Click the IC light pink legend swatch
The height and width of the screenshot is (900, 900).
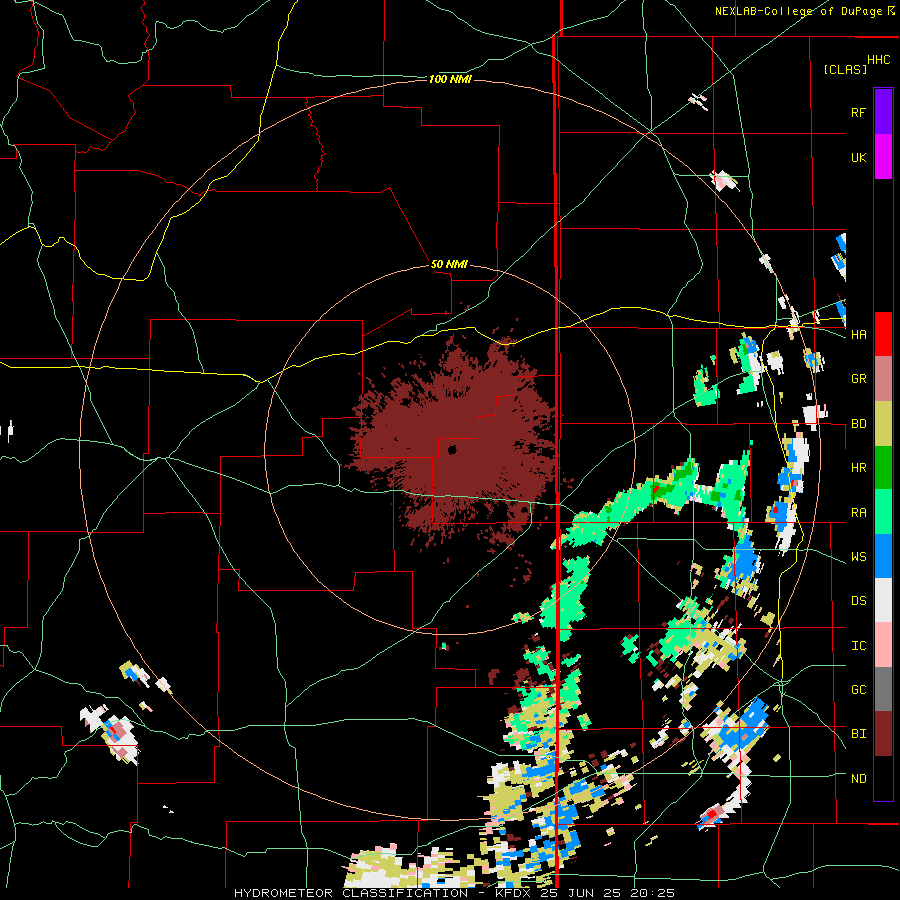coord(883,645)
